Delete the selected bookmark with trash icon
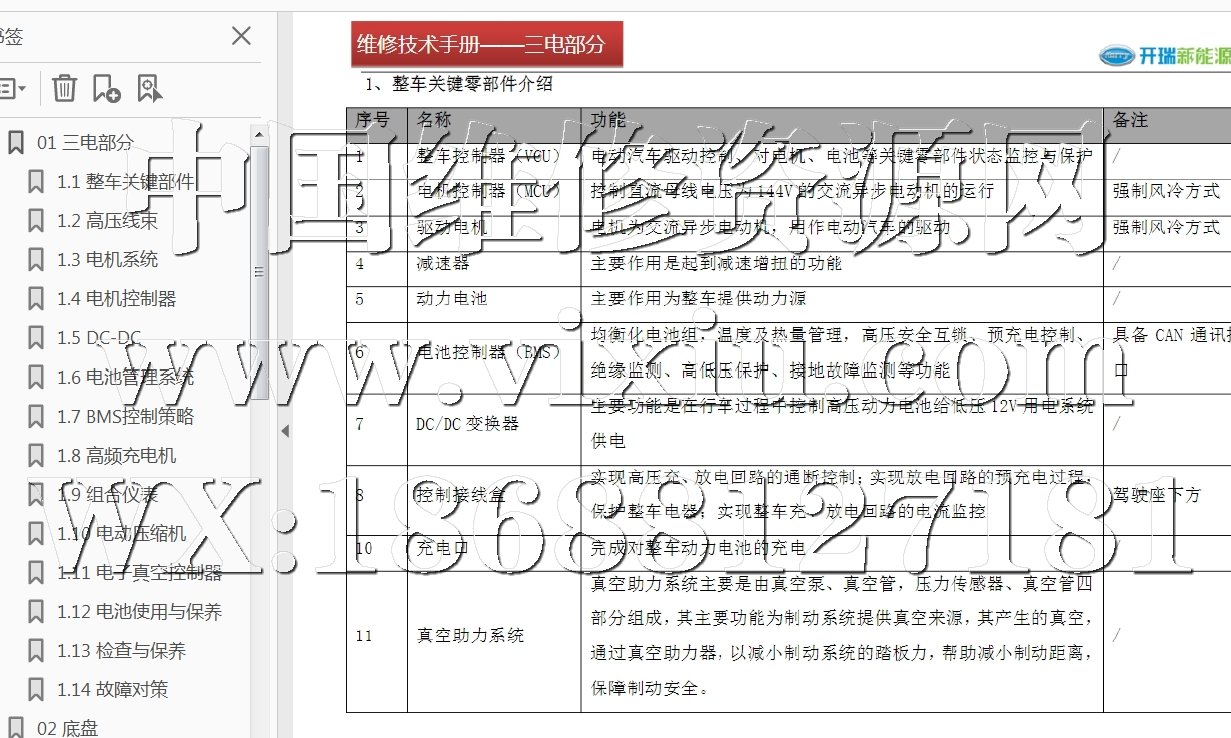The height and width of the screenshot is (738, 1231). click(64, 88)
